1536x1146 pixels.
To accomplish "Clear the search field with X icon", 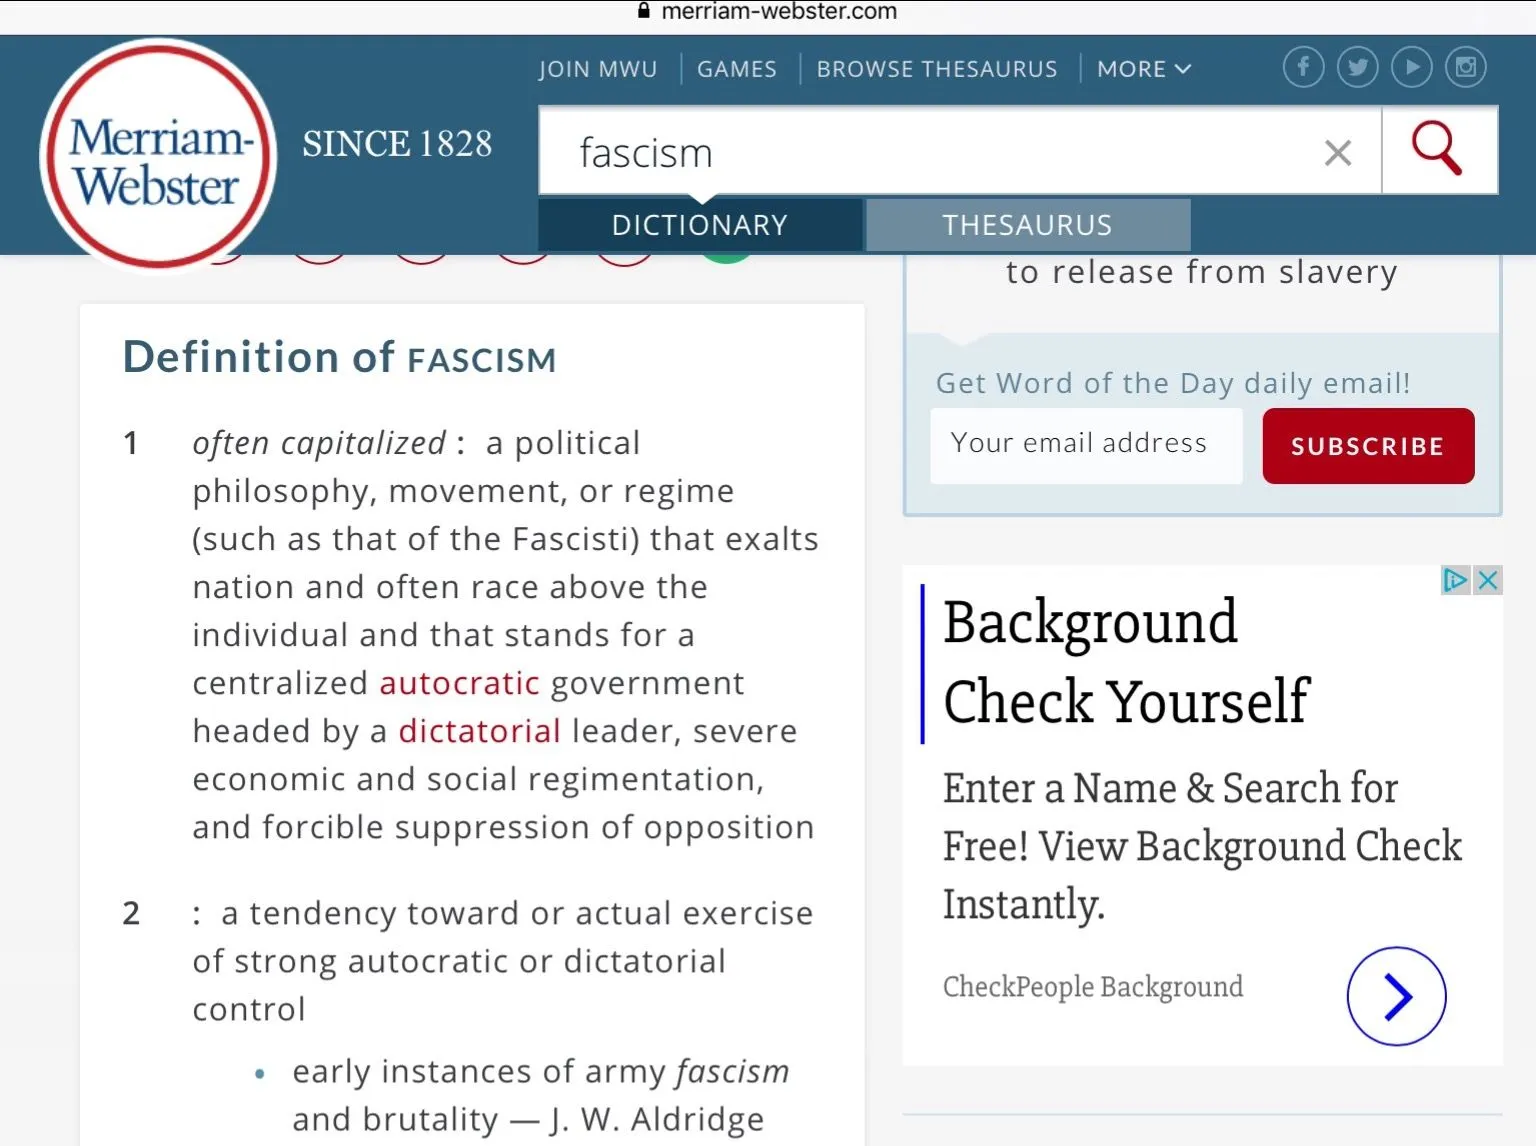I will (1337, 153).
